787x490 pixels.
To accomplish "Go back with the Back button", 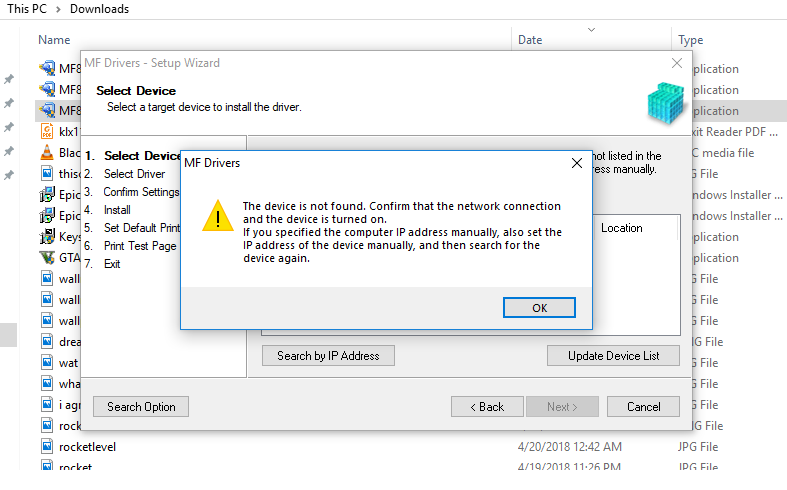I will coord(487,407).
